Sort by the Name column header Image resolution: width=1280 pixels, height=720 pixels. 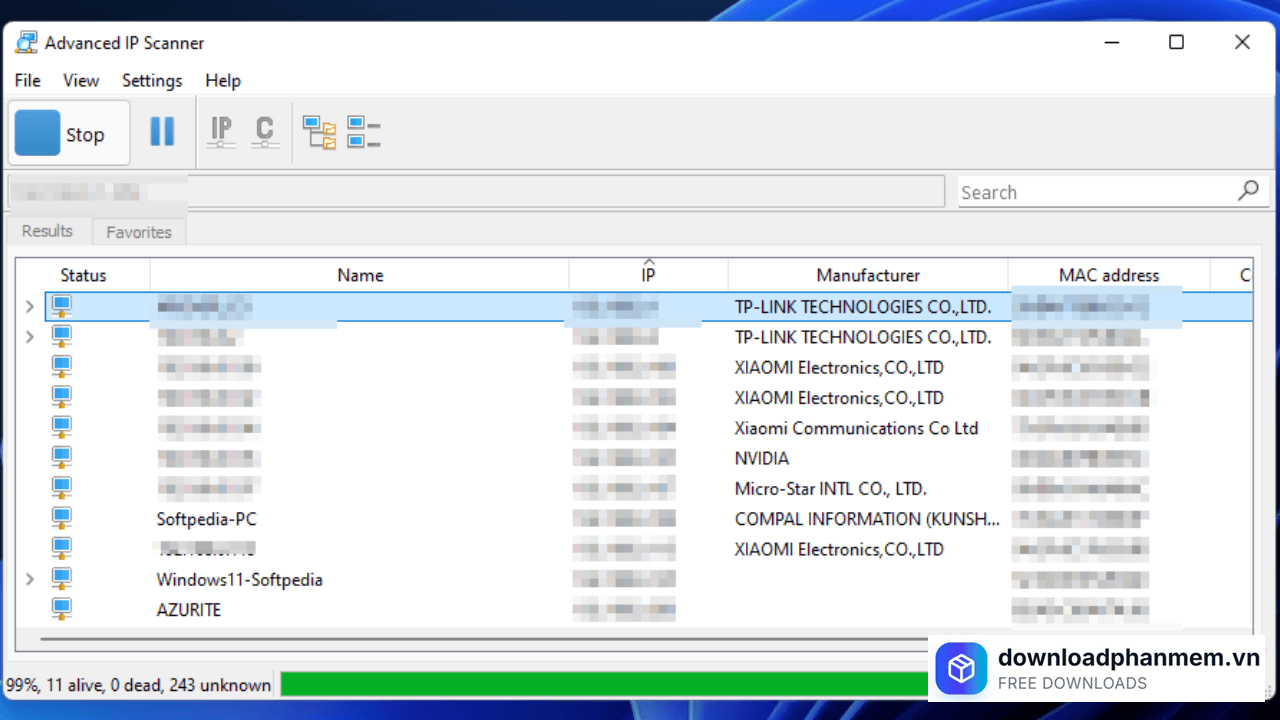tap(360, 275)
